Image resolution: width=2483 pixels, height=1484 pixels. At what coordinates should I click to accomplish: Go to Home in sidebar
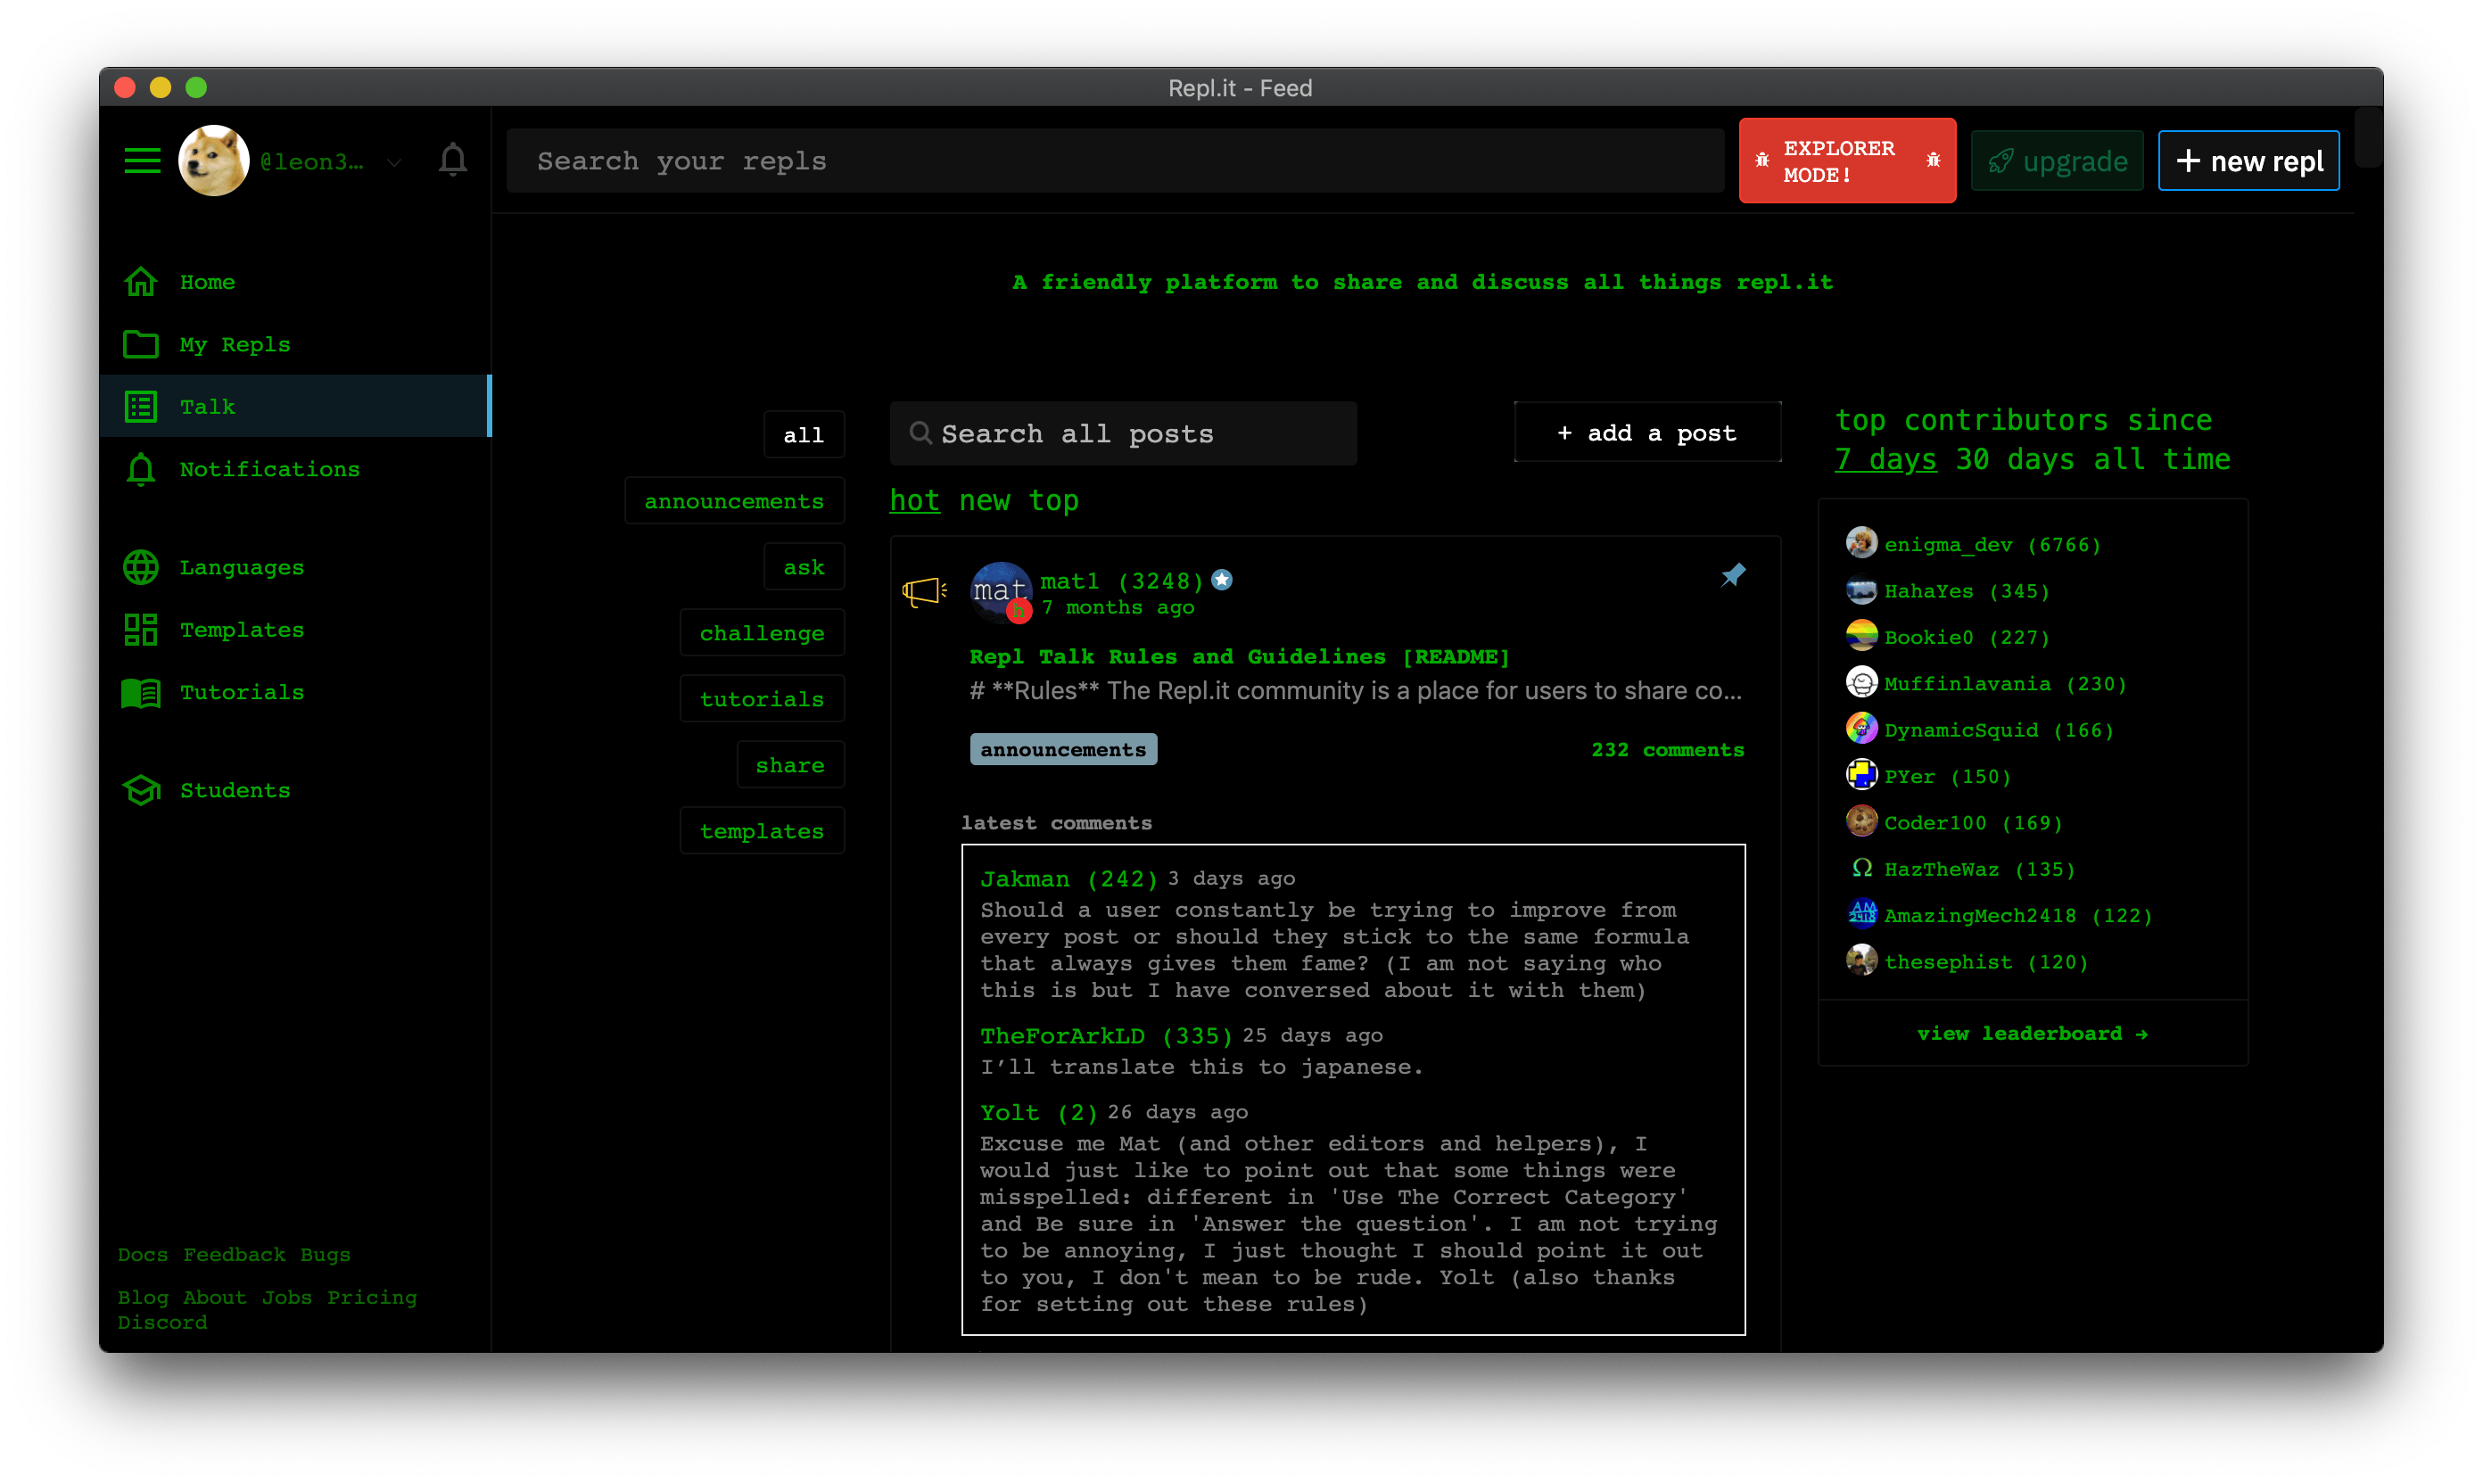point(207,282)
